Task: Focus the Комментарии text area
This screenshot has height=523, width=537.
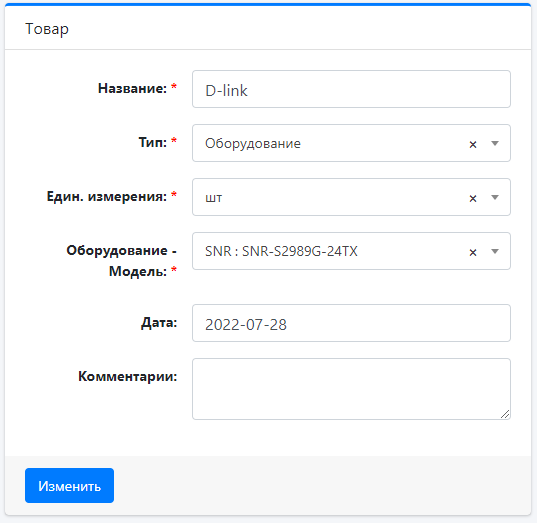Action: 351,389
